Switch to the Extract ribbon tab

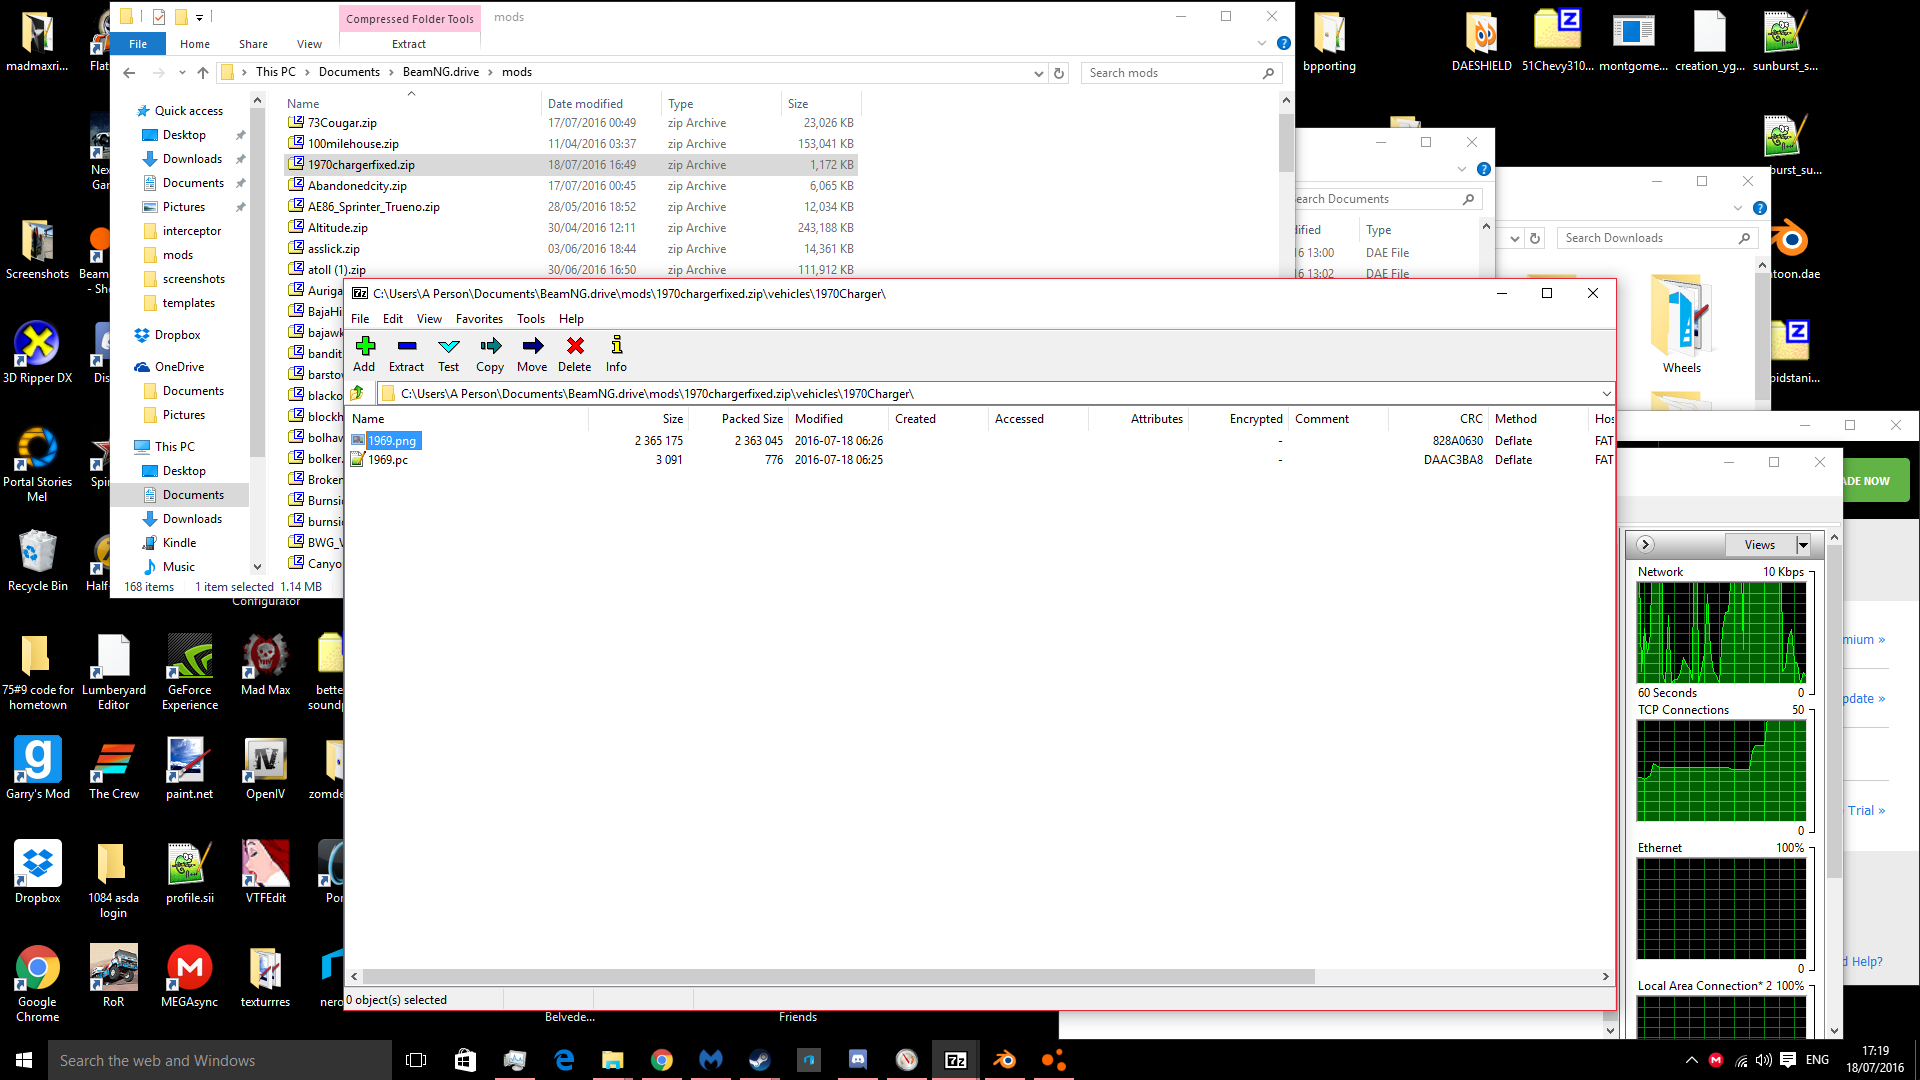pyautogui.click(x=408, y=44)
